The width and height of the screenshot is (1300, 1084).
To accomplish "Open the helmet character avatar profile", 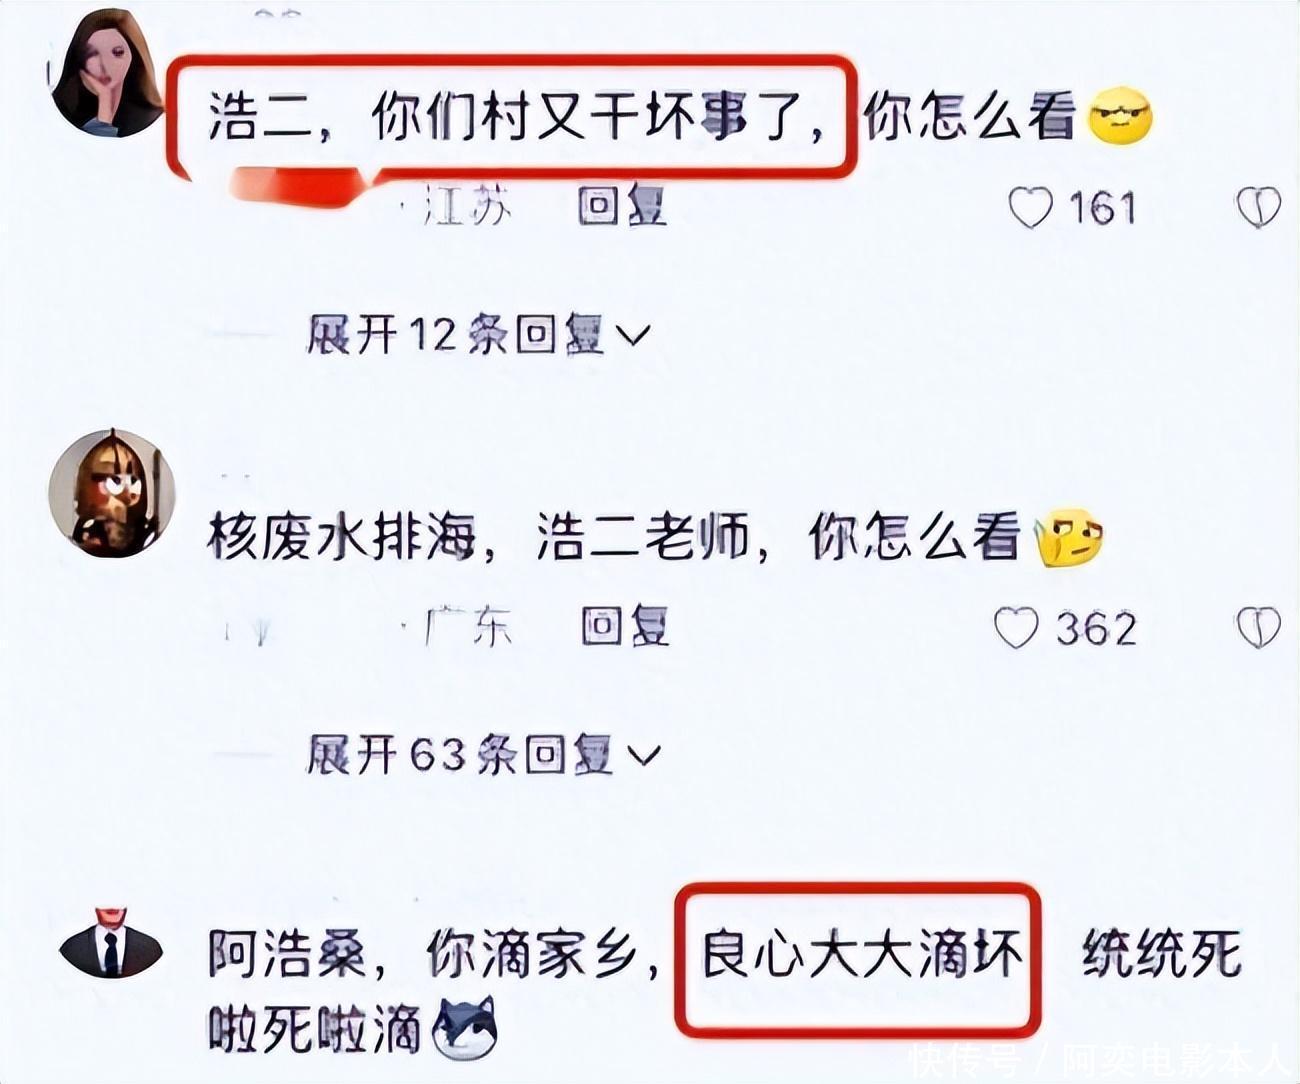I will click(x=112, y=494).
